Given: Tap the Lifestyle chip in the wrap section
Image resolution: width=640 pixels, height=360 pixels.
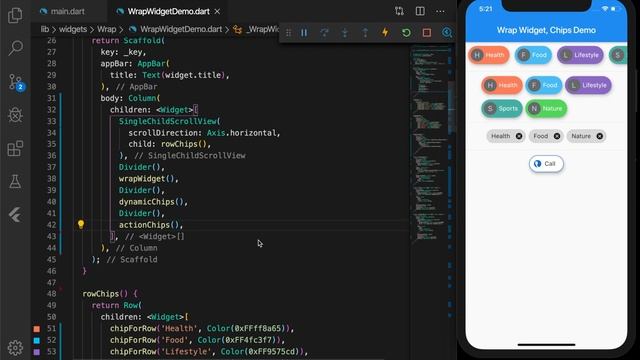Looking at the screenshot, I should [588, 85].
